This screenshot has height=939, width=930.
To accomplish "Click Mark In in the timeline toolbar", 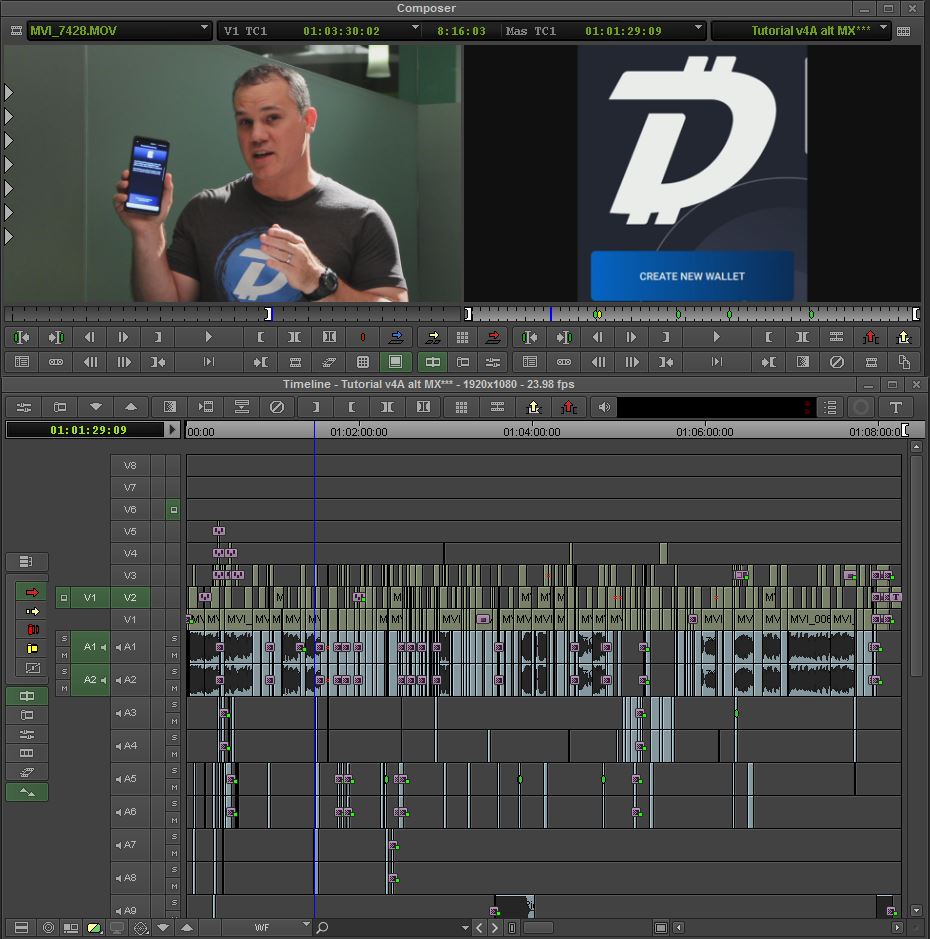I will [316, 407].
